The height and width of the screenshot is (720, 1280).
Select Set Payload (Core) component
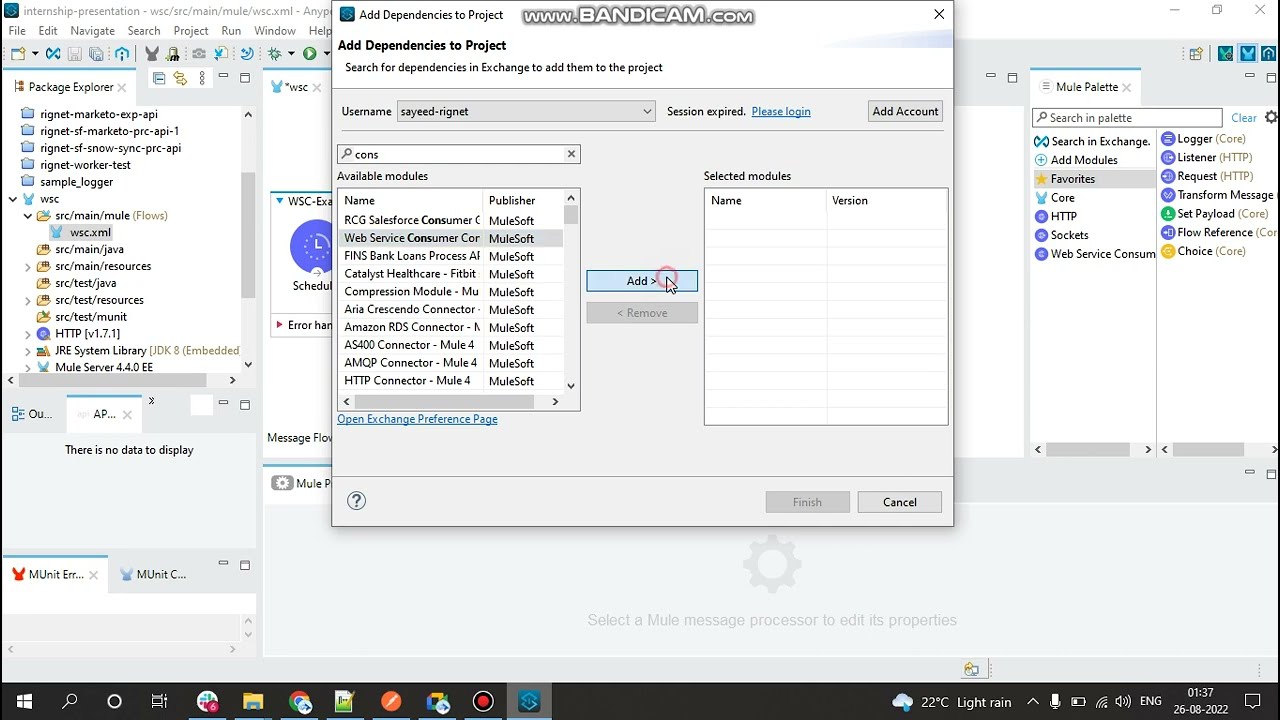tap(1215, 213)
